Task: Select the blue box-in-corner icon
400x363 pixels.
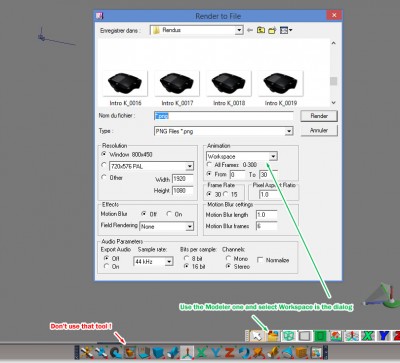Action: (144, 352)
